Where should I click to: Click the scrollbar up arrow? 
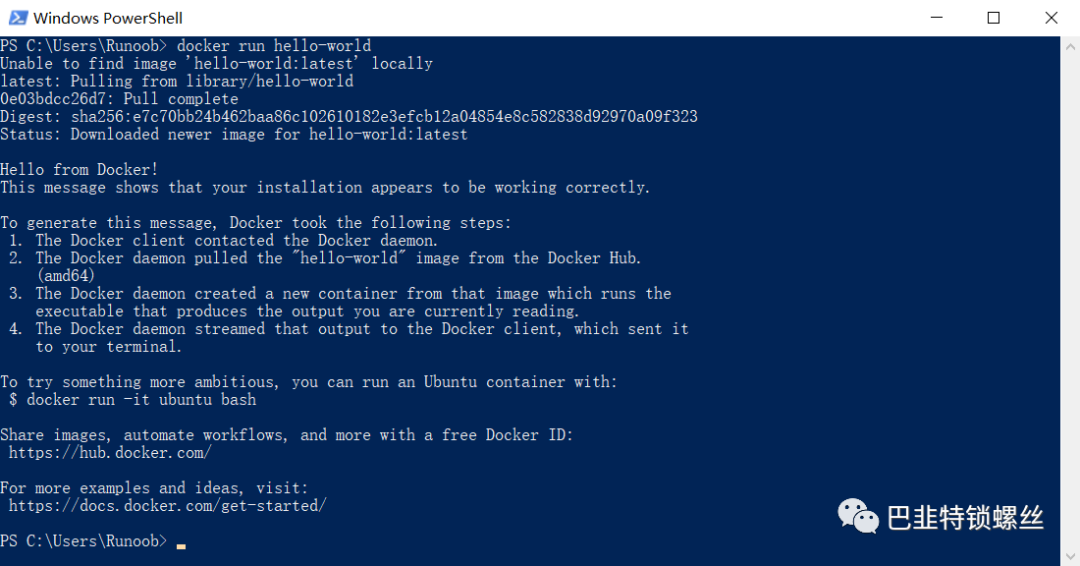click(x=1070, y=48)
